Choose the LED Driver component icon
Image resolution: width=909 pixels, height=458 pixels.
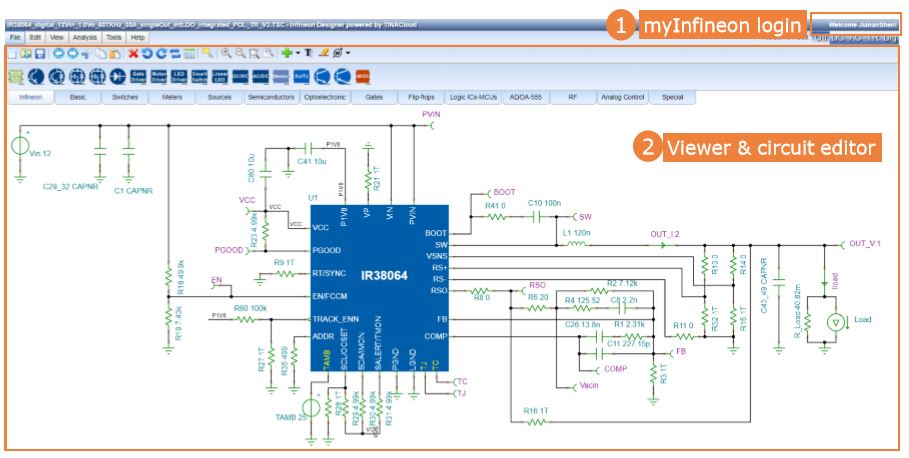(x=179, y=77)
